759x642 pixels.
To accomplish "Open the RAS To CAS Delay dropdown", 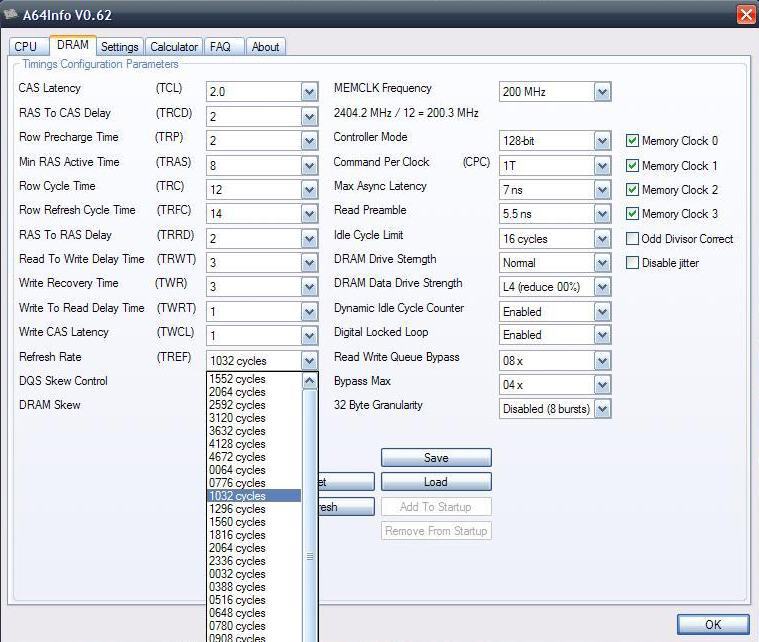I will tap(309, 117).
